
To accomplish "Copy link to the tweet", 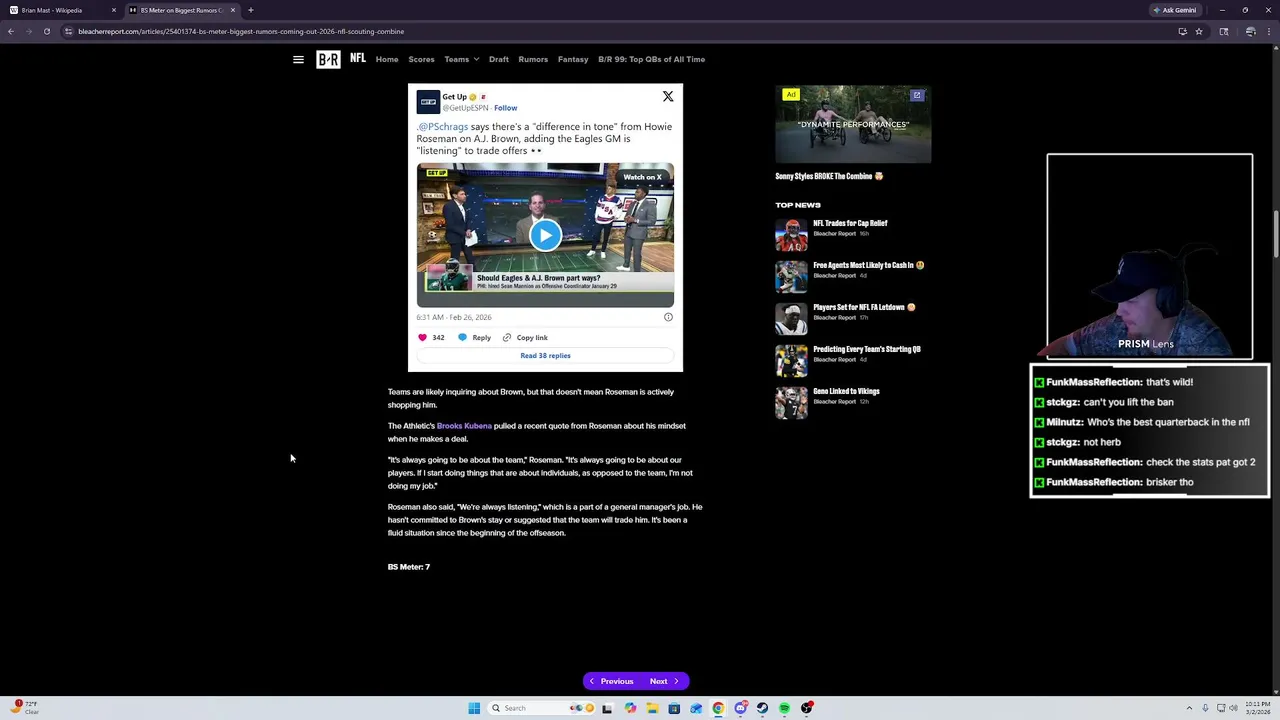I will pos(525,338).
